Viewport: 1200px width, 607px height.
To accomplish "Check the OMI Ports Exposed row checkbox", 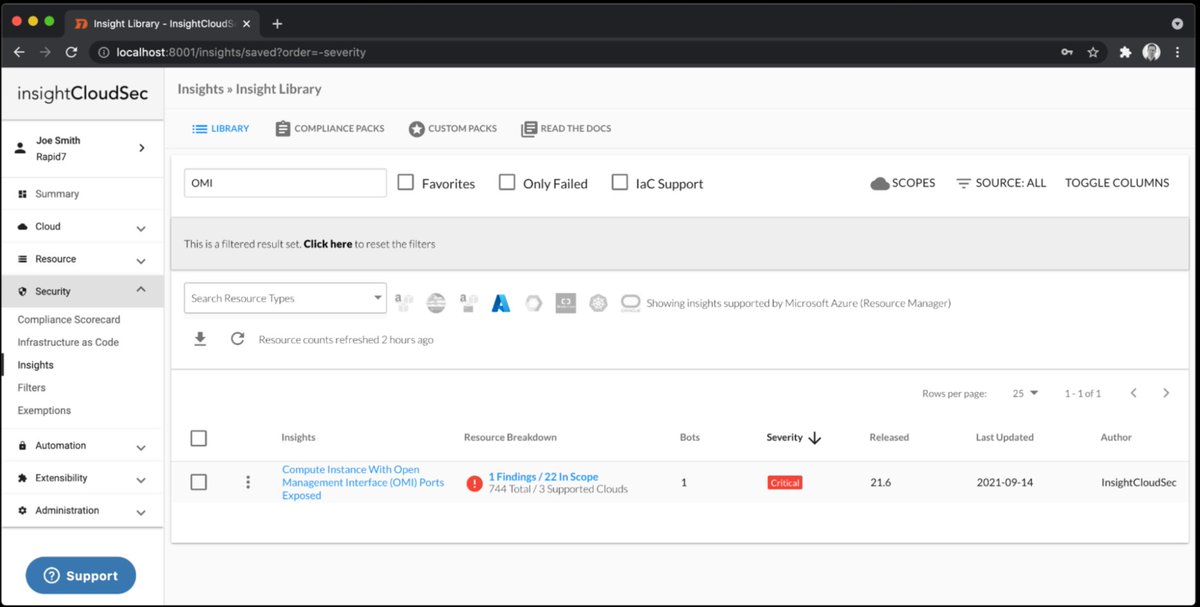I will tap(199, 482).
